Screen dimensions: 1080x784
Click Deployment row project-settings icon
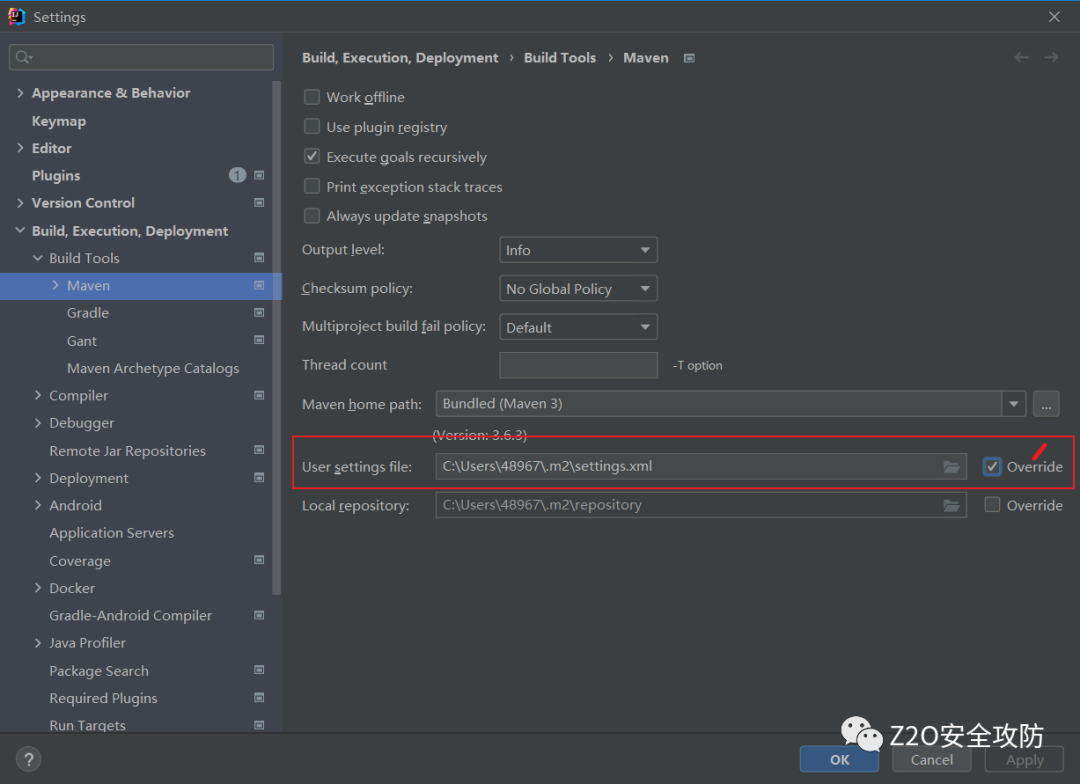click(x=259, y=477)
